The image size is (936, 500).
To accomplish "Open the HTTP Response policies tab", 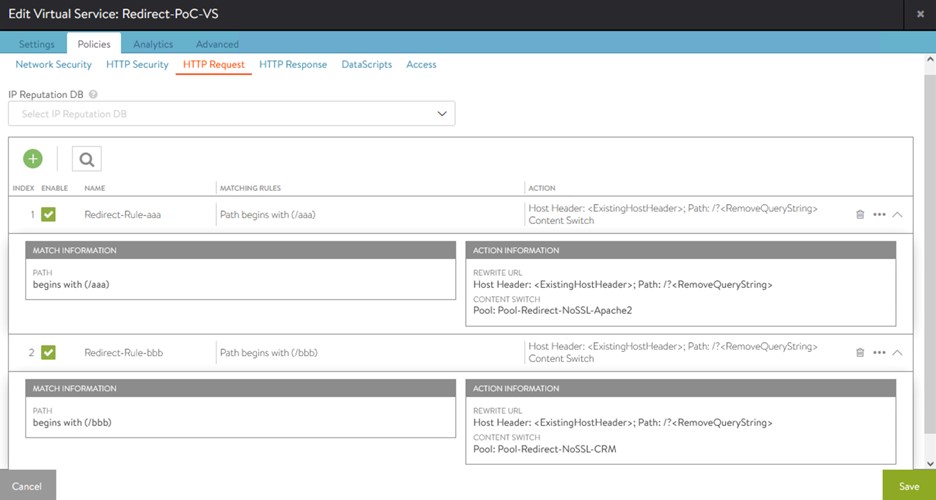I will 293,65.
